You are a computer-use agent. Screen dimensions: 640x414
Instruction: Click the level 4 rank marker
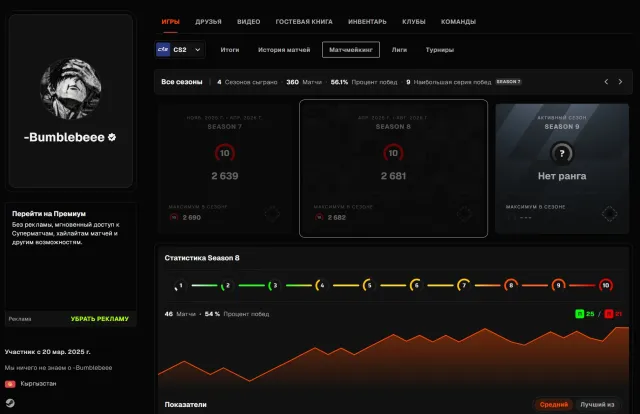tap(322, 285)
